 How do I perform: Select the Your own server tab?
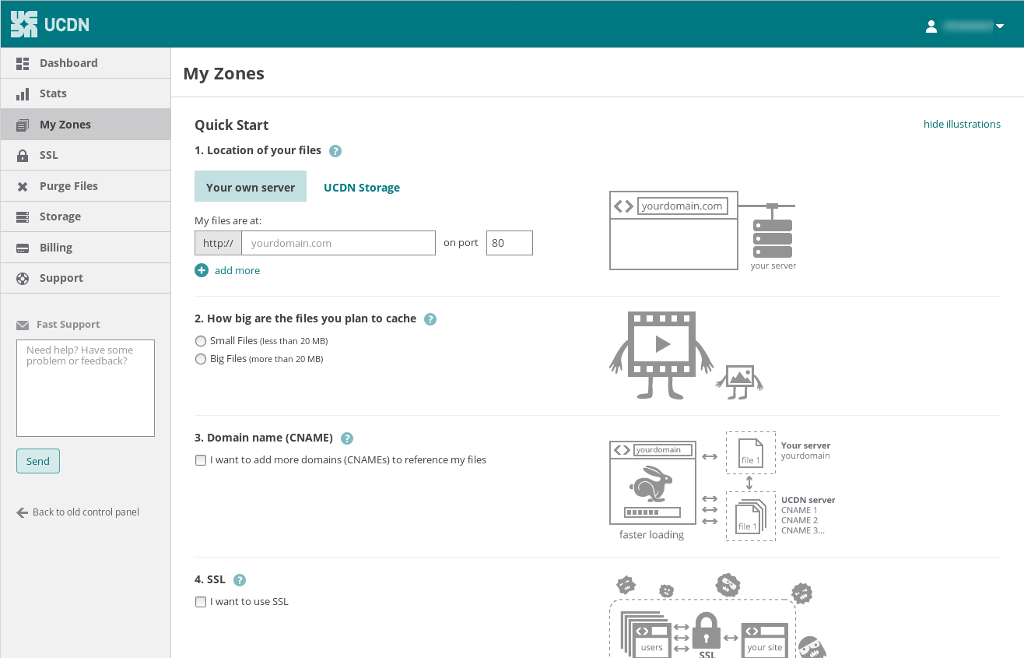tap(250, 187)
